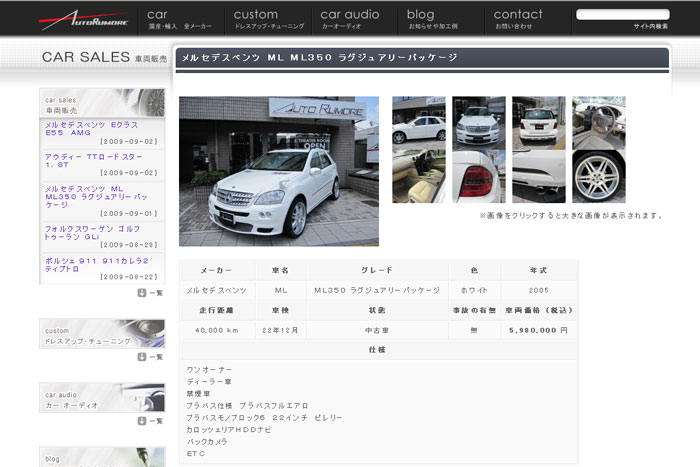Open beige seats interior thumbnail

(x=419, y=176)
